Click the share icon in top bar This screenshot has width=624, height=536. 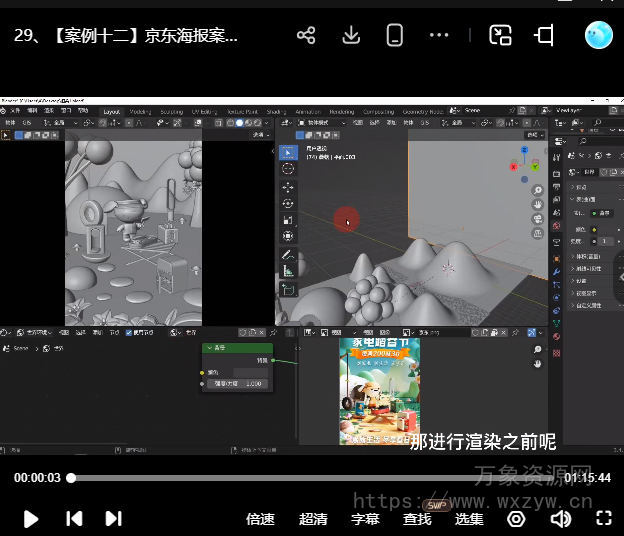(306, 36)
